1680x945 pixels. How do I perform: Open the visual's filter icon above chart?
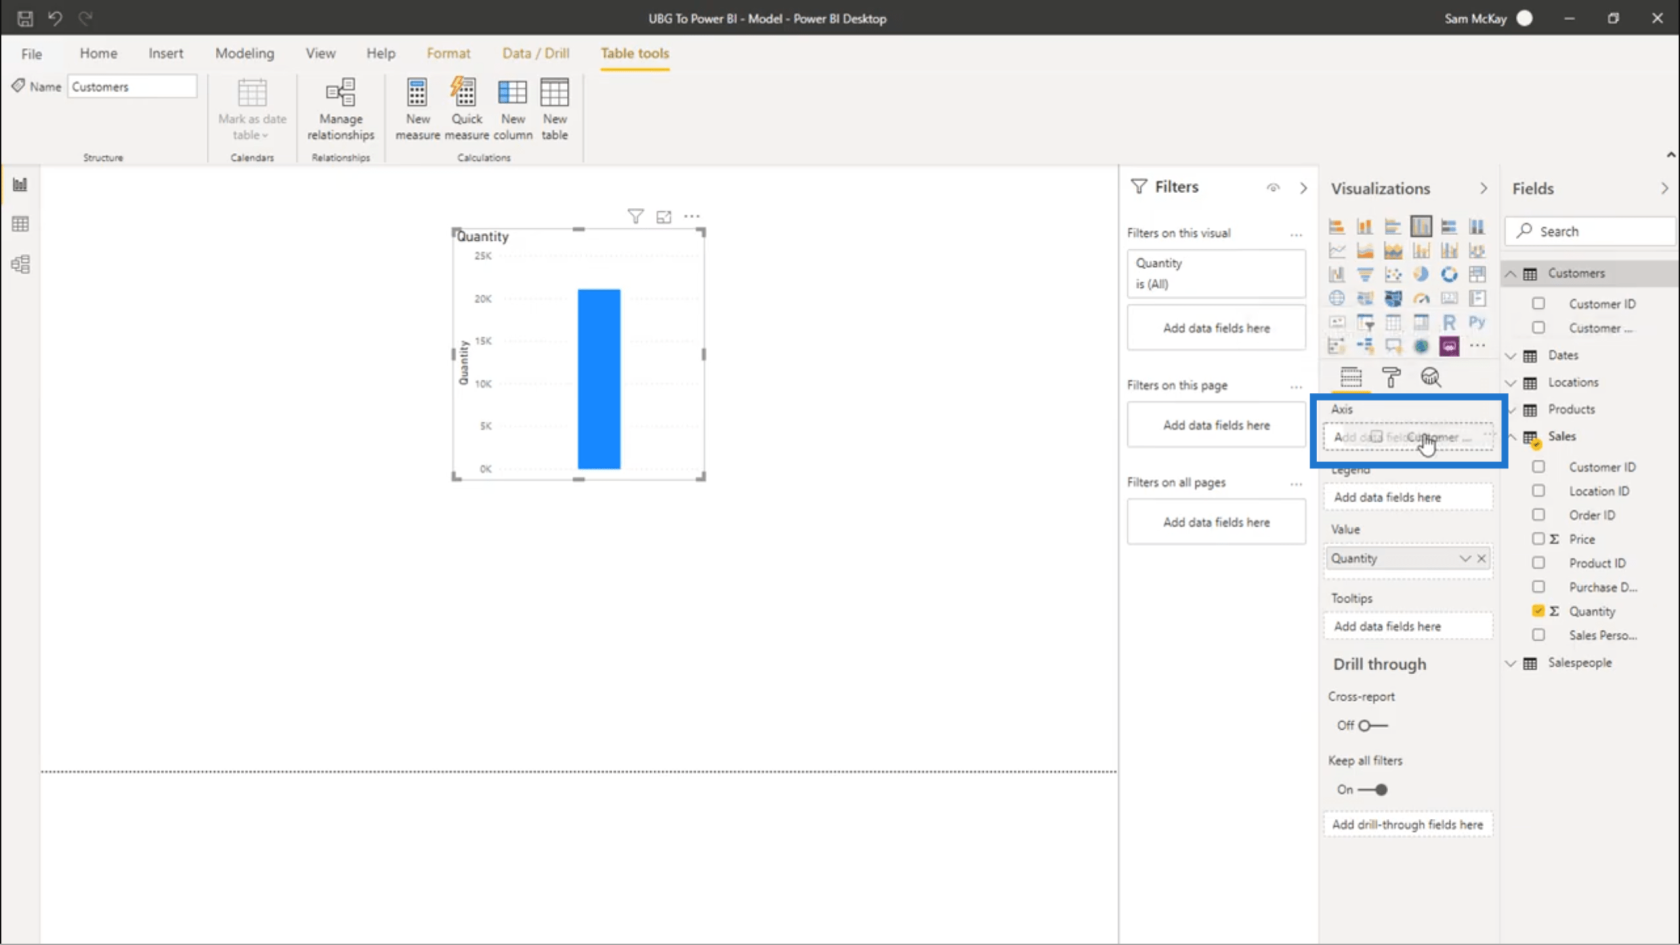click(635, 216)
